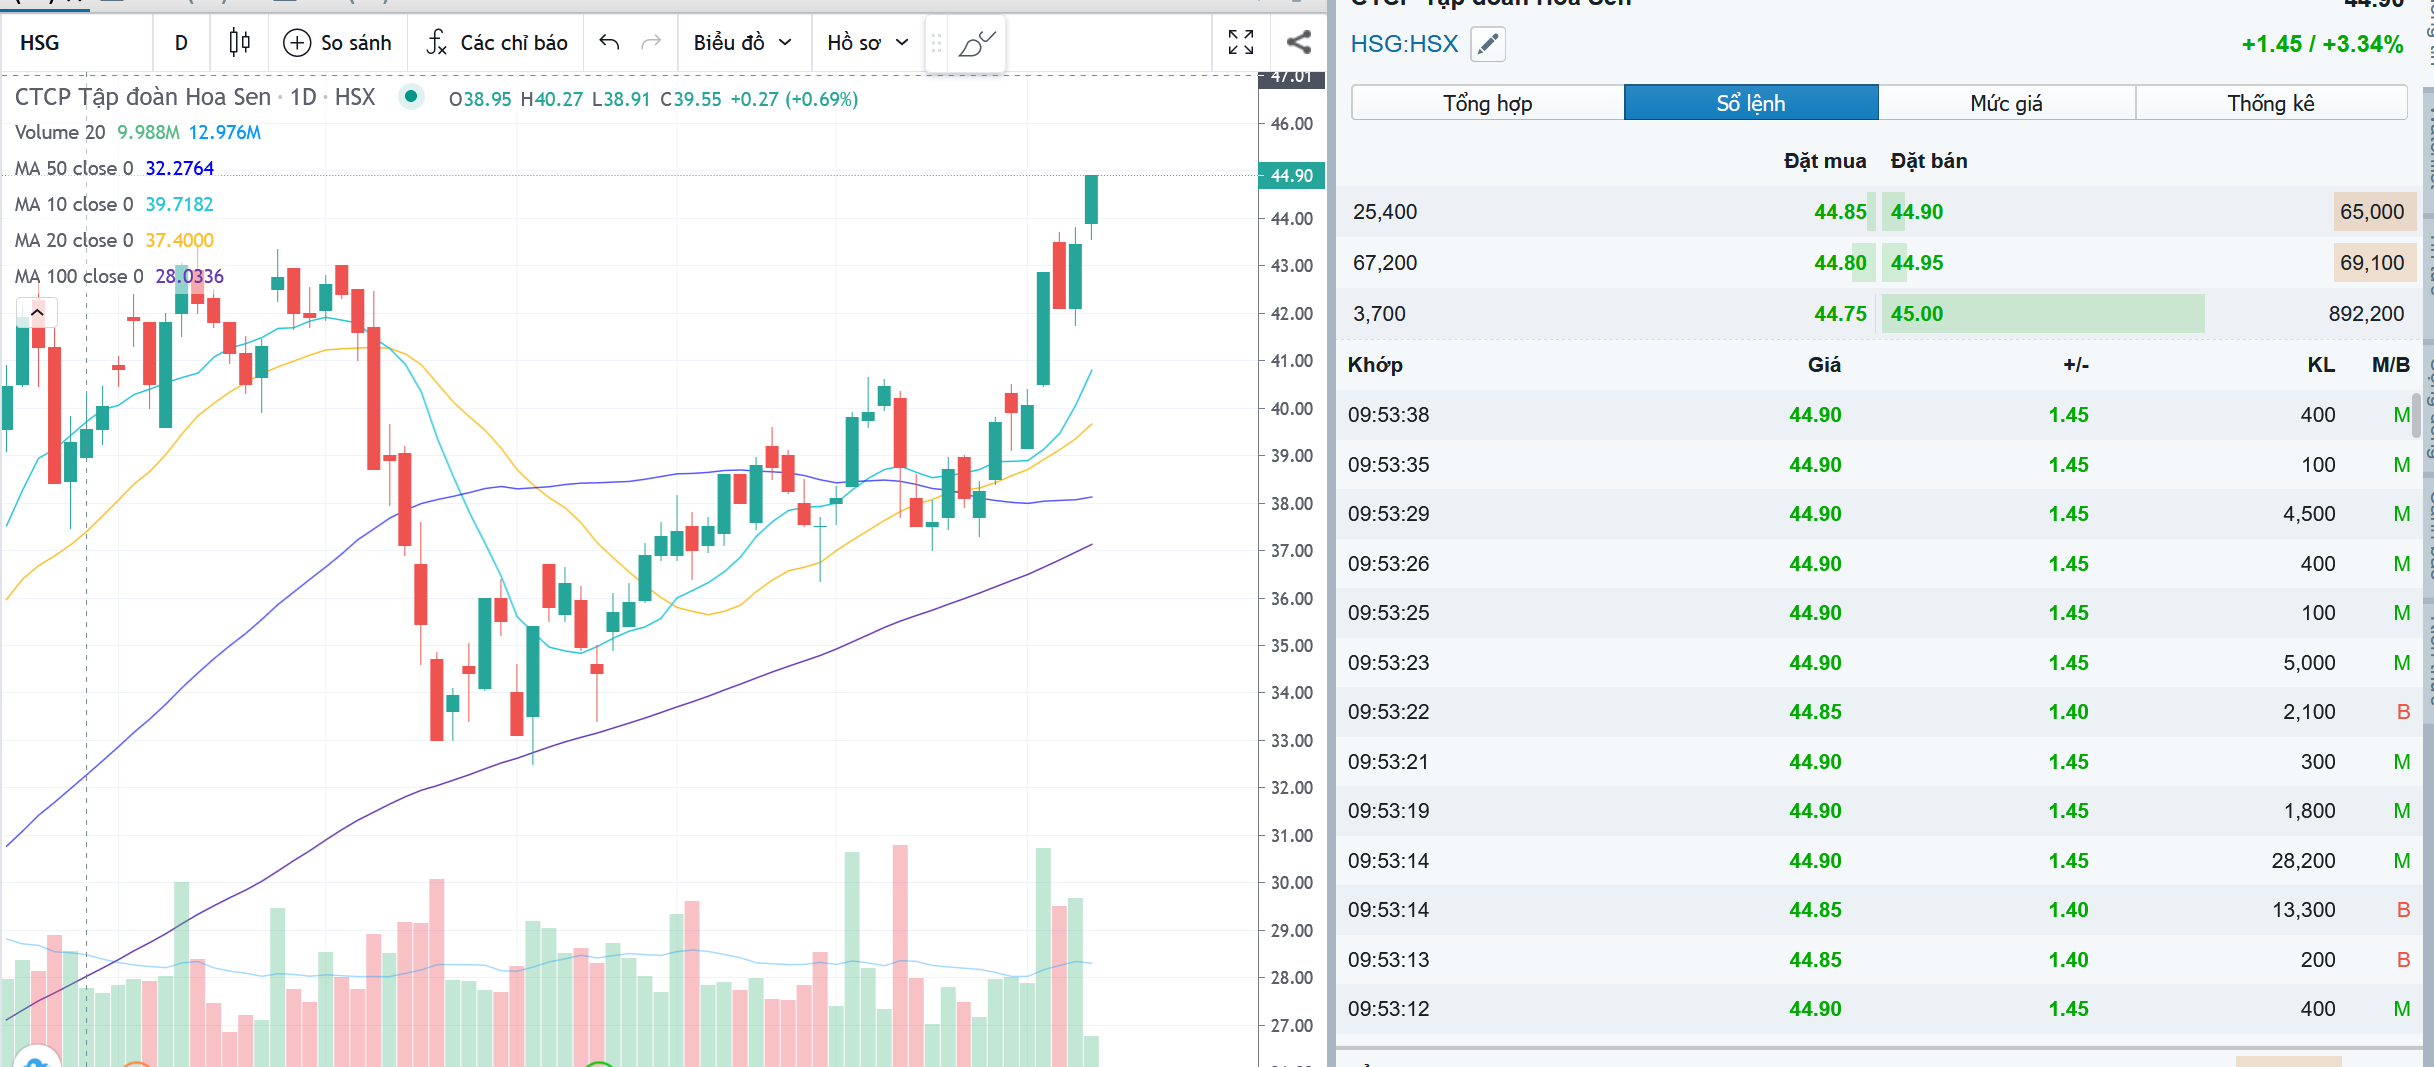Click the So sánh compare plus icon
Viewport: 2434px width, 1067px height.
[297, 43]
